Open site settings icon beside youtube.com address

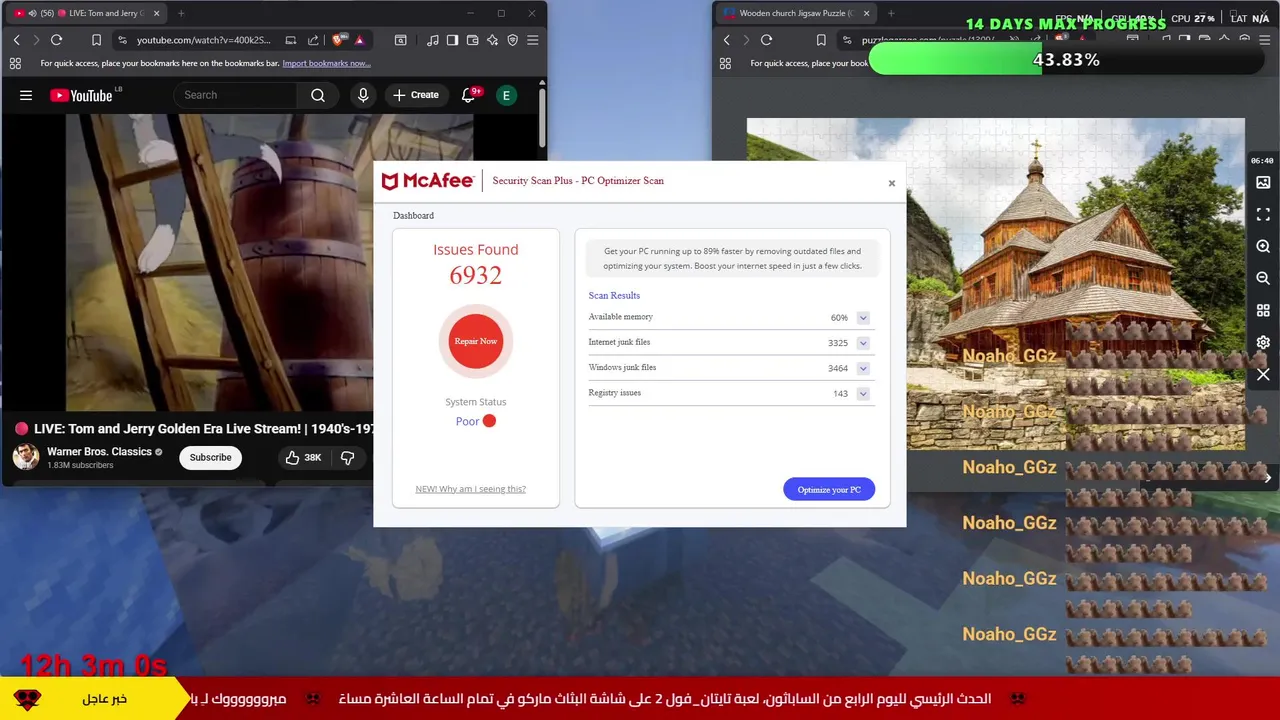pyautogui.click(x=122, y=40)
